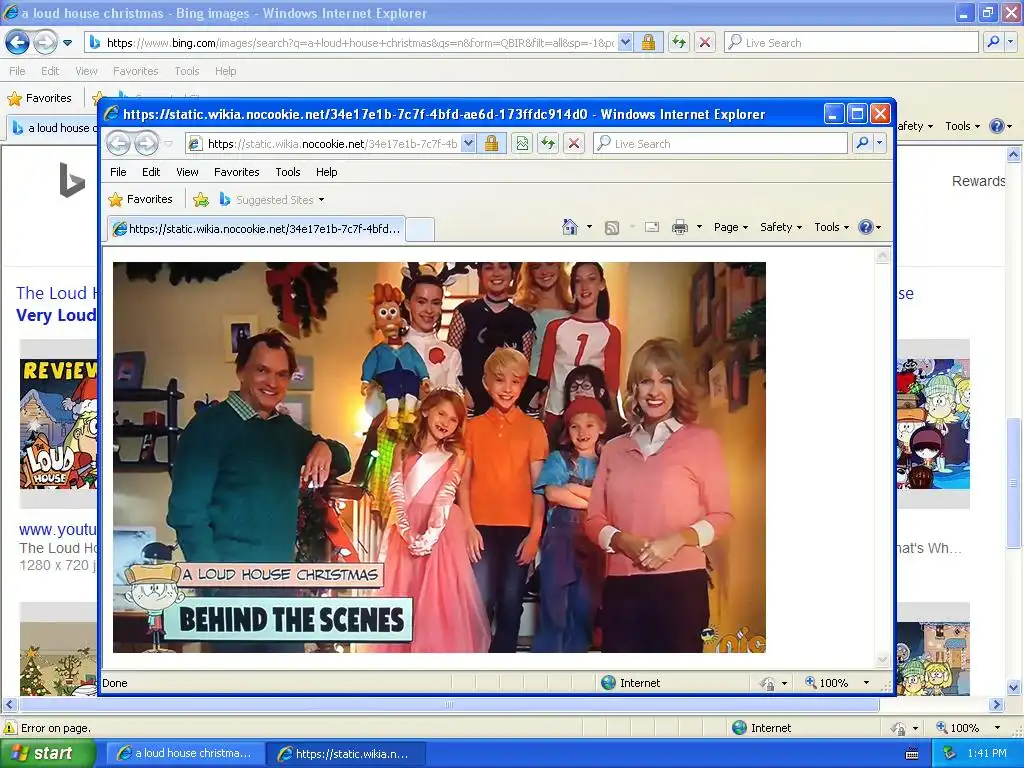Viewport: 1024px width, 768px height.
Task: Click the Stop button in the background Bing window
Action: point(705,42)
